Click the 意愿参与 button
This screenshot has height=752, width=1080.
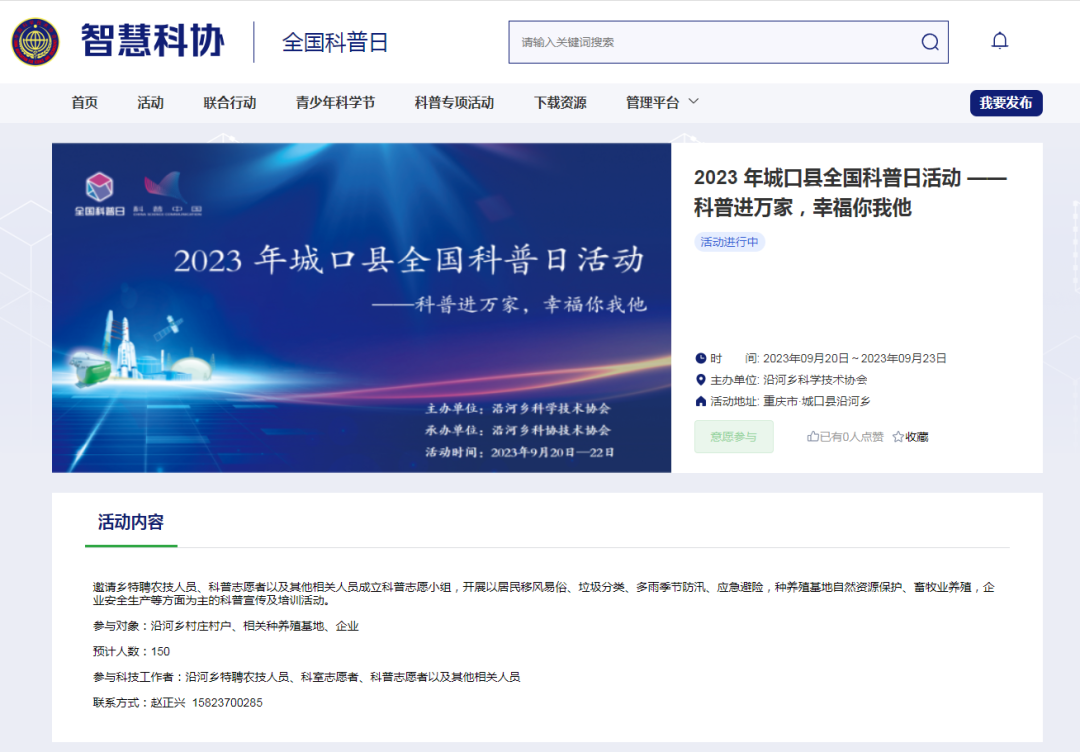pos(733,437)
